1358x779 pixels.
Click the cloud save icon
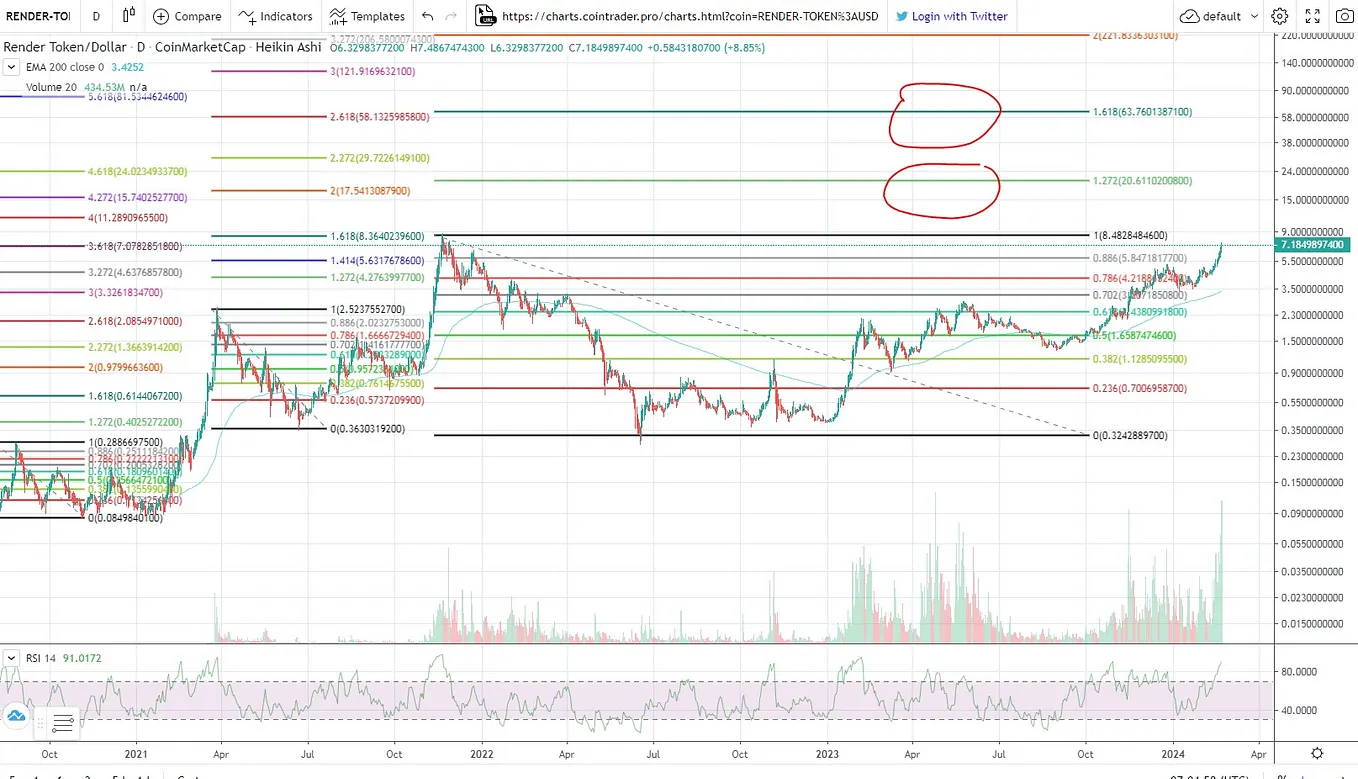tap(1189, 16)
